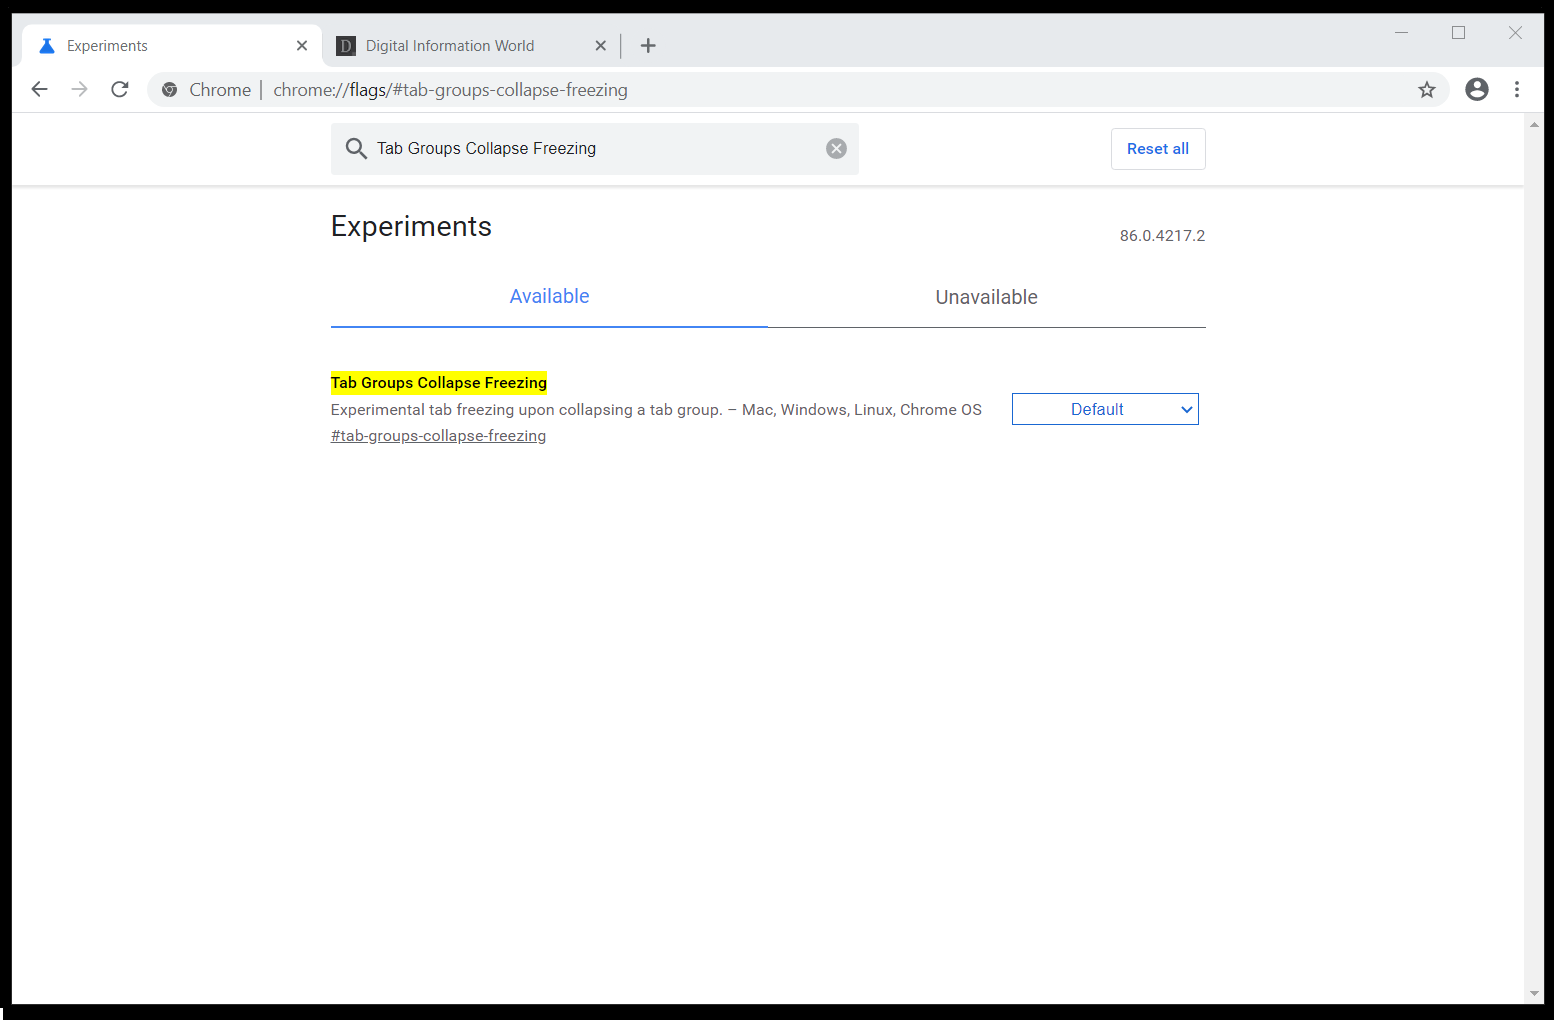Viewport: 1554px width, 1020px height.
Task: Switch to the Digital Information World tab
Action: click(x=450, y=45)
